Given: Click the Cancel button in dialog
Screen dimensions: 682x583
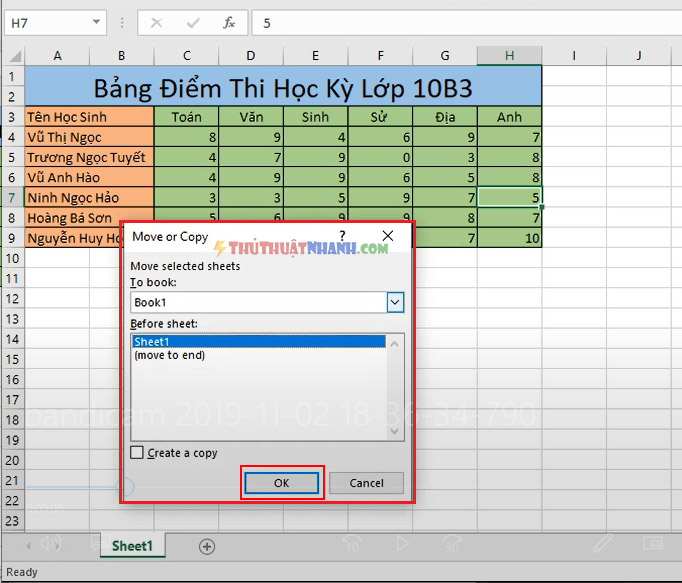Looking at the screenshot, I should pos(366,483).
